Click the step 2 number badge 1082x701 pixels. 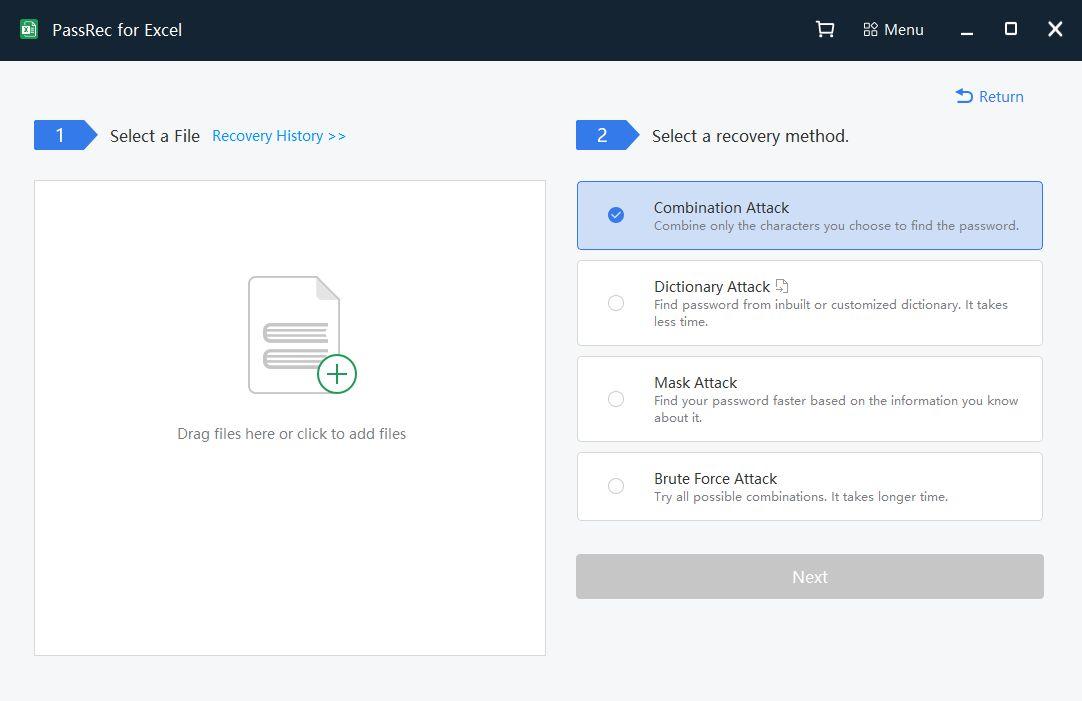click(x=602, y=136)
